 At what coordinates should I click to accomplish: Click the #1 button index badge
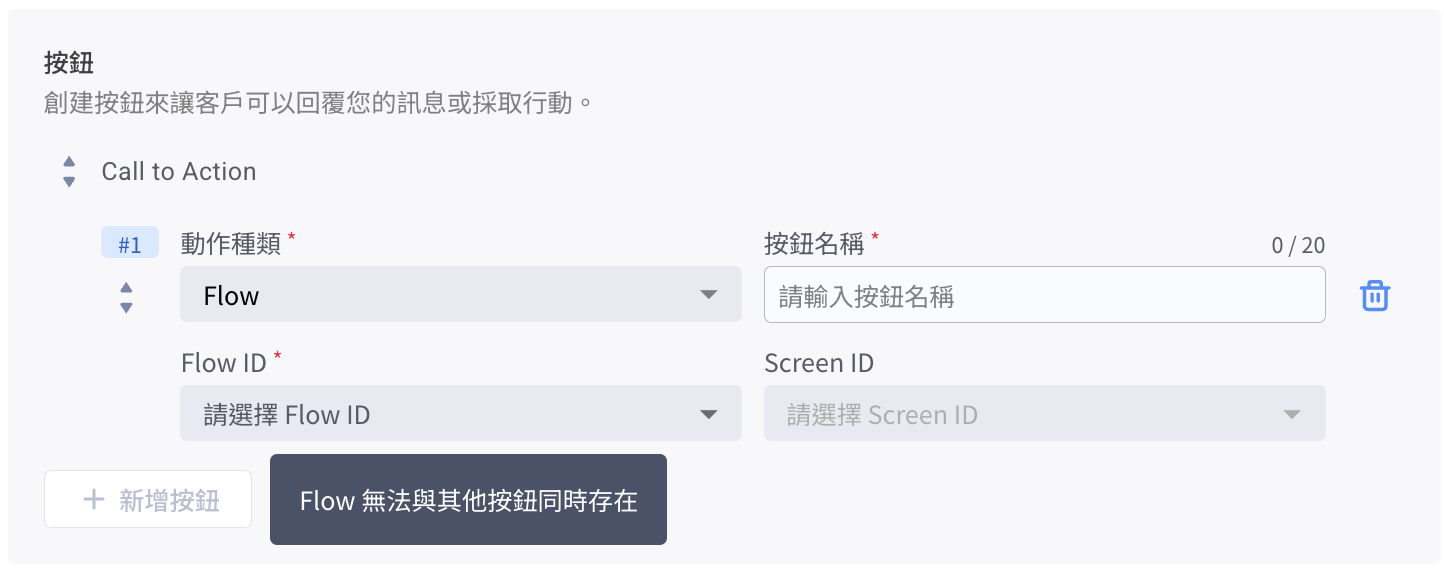[130, 244]
